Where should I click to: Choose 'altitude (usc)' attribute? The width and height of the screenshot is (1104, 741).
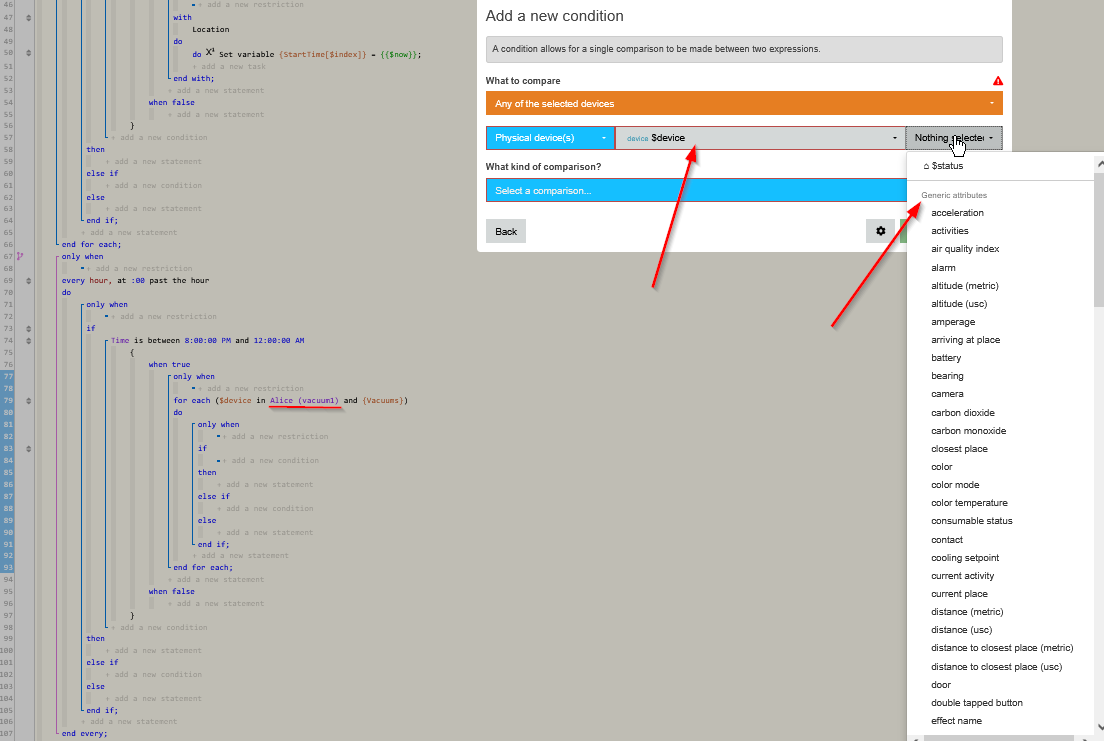(959, 304)
